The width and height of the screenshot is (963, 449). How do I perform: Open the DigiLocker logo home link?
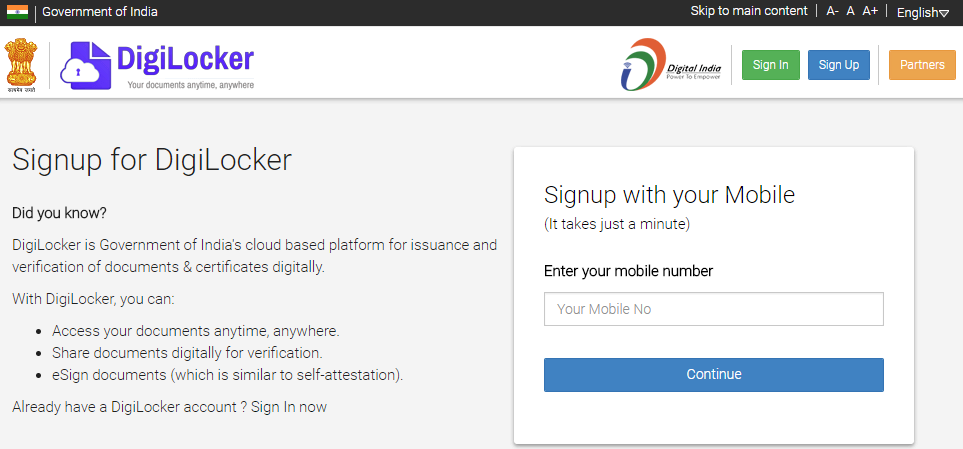click(x=157, y=64)
